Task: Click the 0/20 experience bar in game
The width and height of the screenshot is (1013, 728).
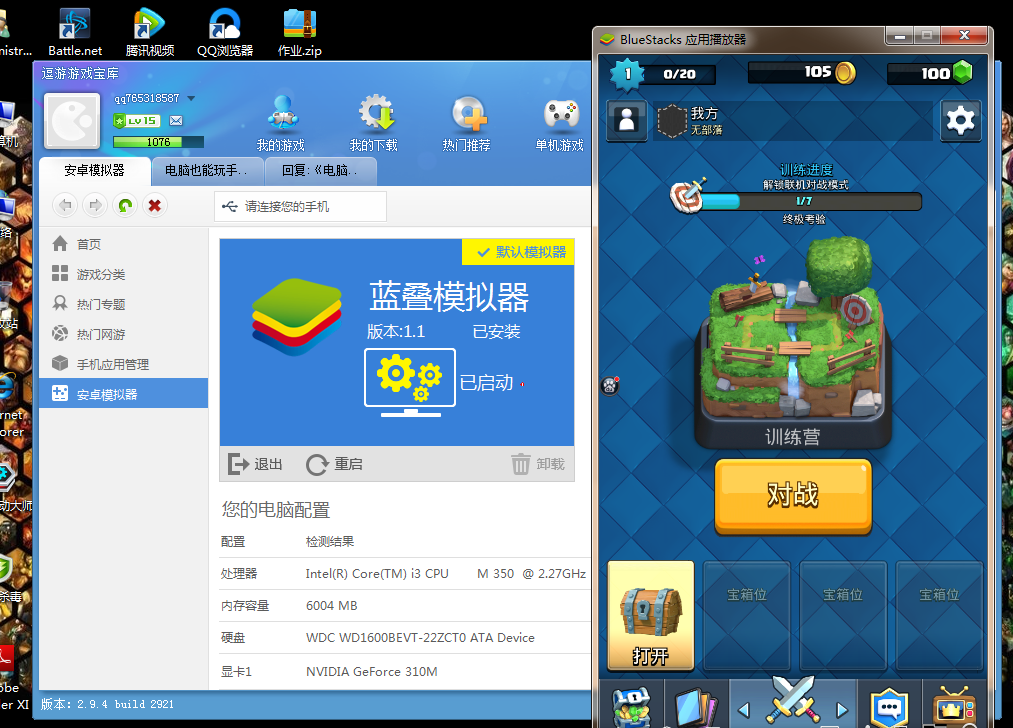Action: [680, 74]
